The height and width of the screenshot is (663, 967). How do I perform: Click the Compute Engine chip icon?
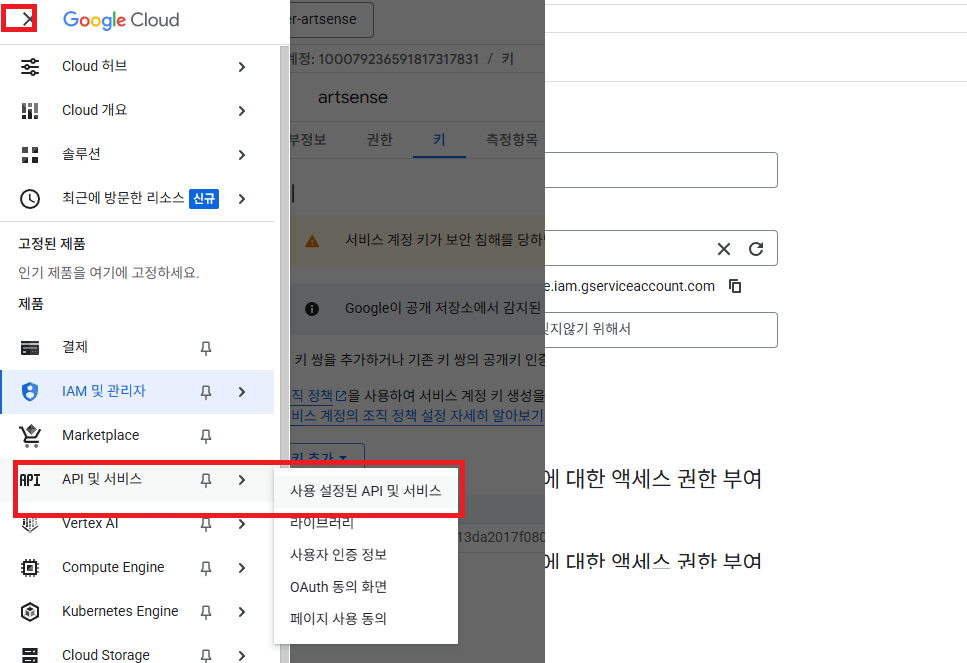(30, 568)
